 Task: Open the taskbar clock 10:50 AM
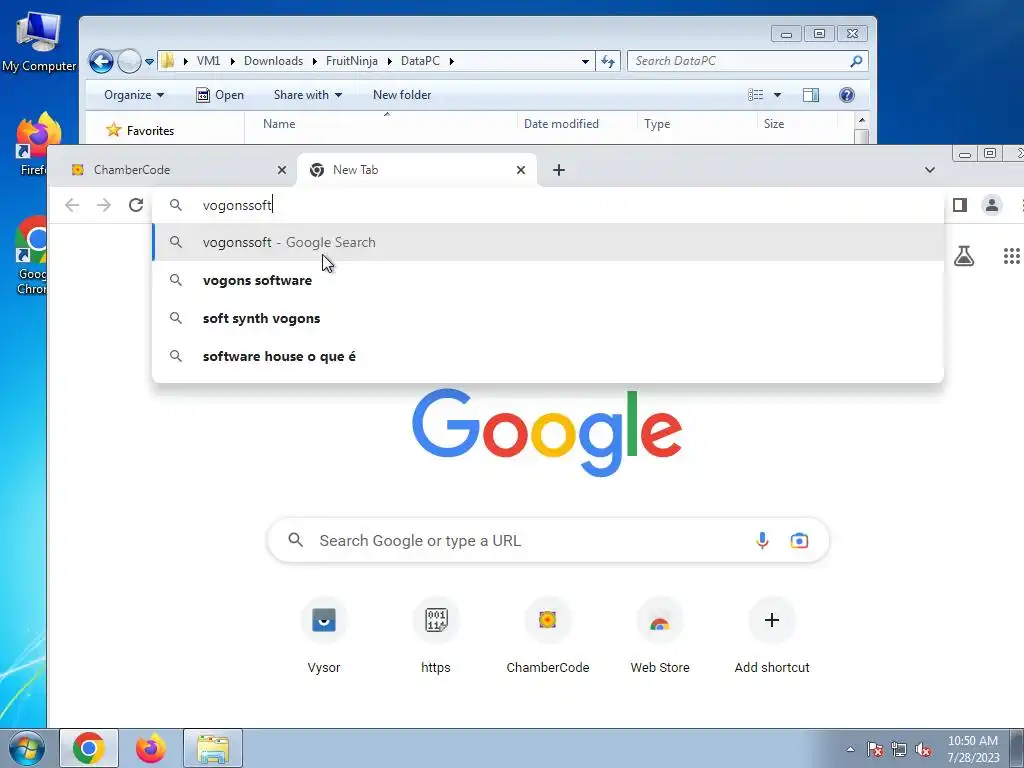(973, 749)
